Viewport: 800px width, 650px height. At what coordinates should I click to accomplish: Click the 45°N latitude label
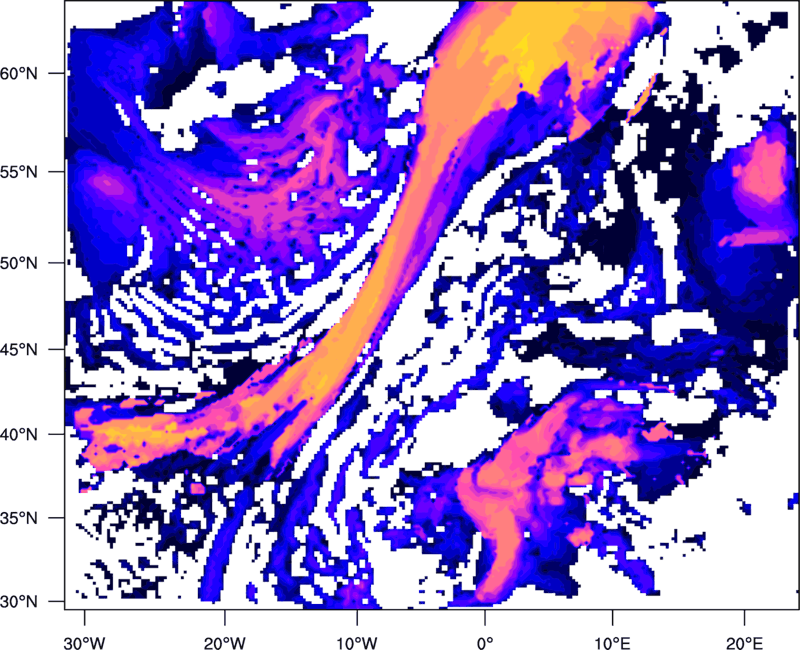tap(19, 349)
